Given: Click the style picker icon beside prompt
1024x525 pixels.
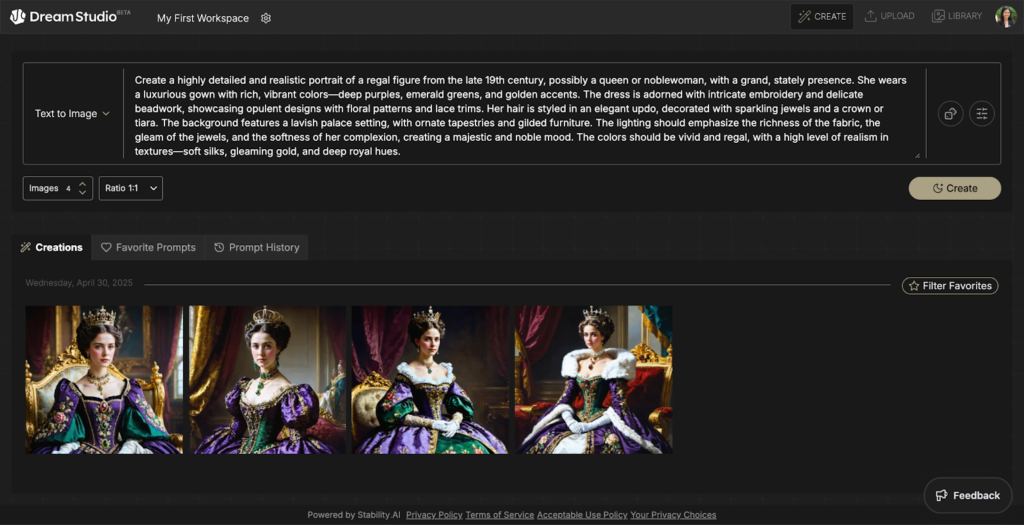Looking at the screenshot, I should click(x=950, y=114).
